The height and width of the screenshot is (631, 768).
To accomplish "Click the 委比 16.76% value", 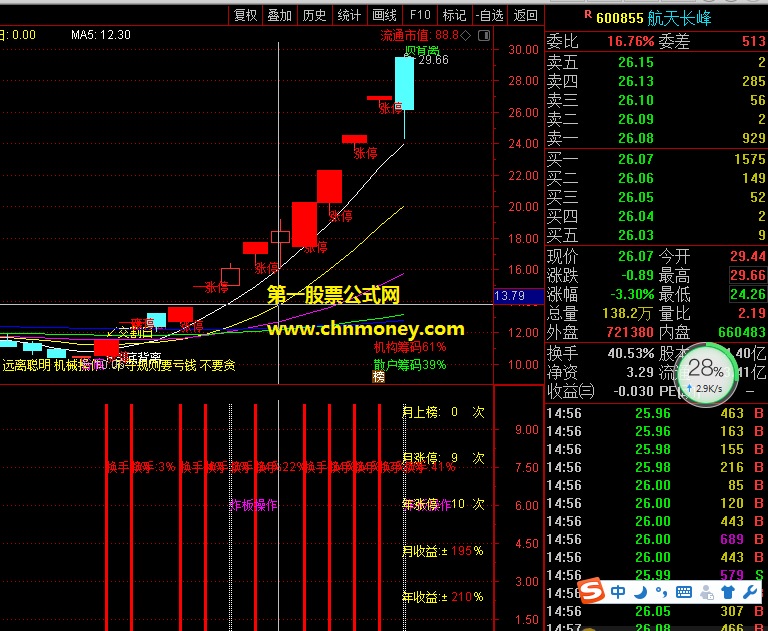I will (x=631, y=41).
